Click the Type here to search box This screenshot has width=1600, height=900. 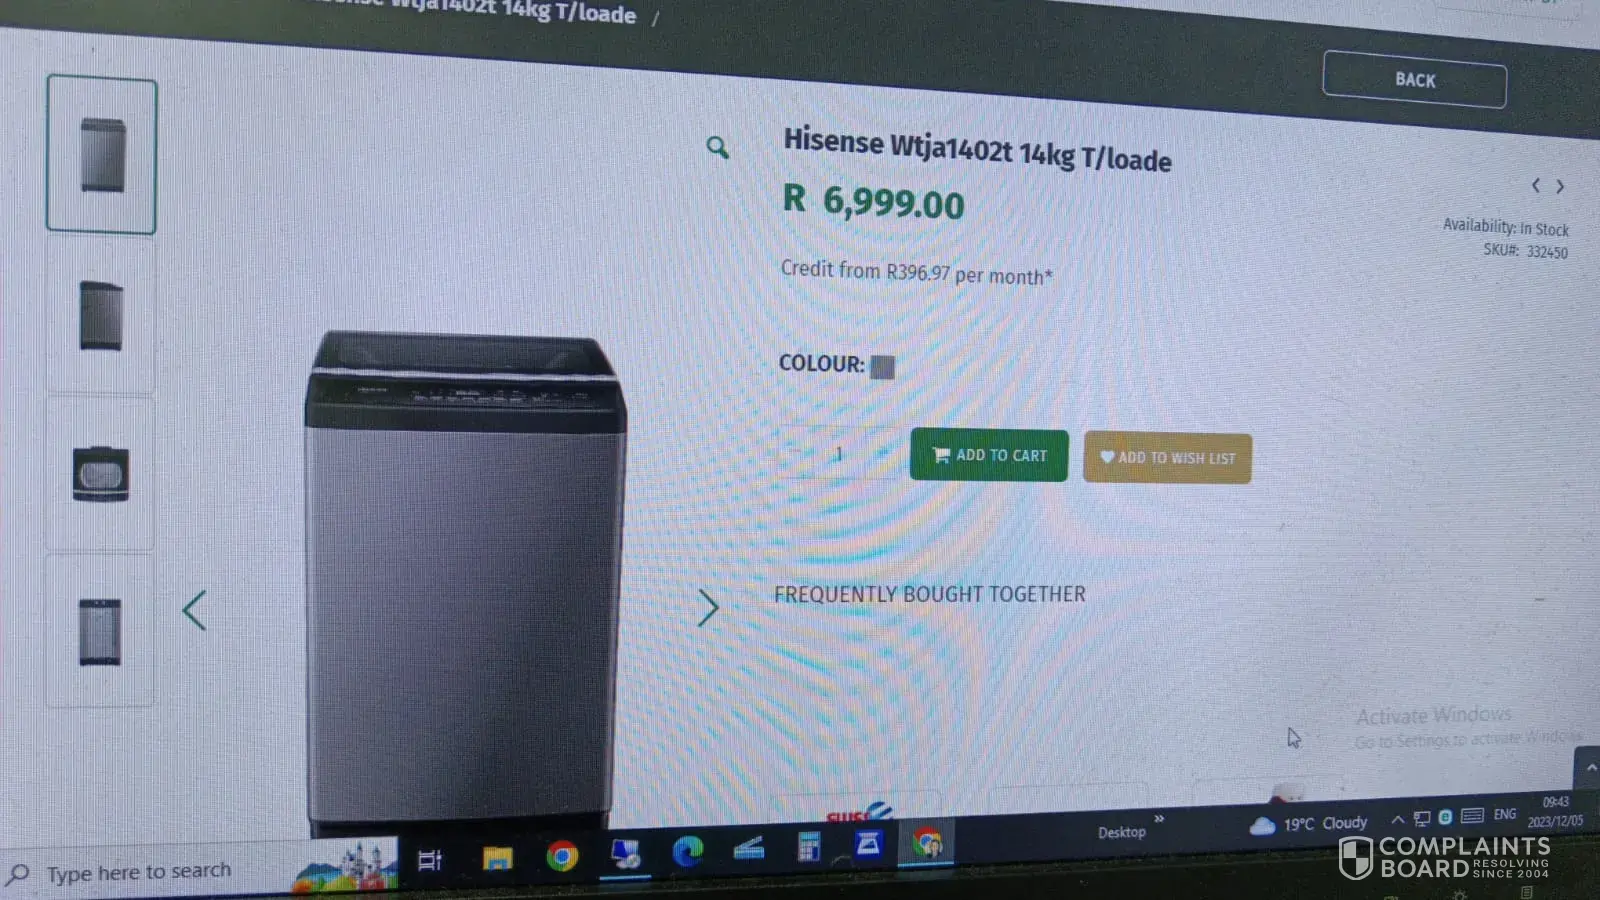pos(138,872)
